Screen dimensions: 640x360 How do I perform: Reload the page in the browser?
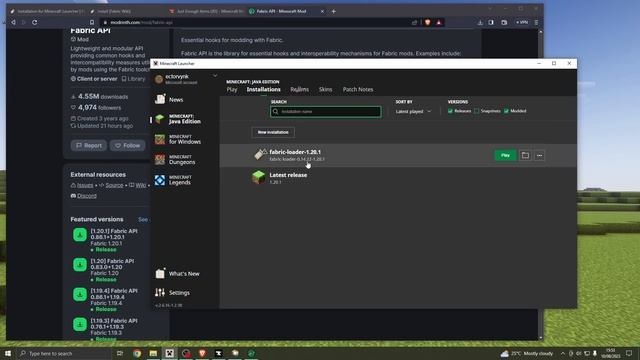pyautogui.click(x=35, y=22)
